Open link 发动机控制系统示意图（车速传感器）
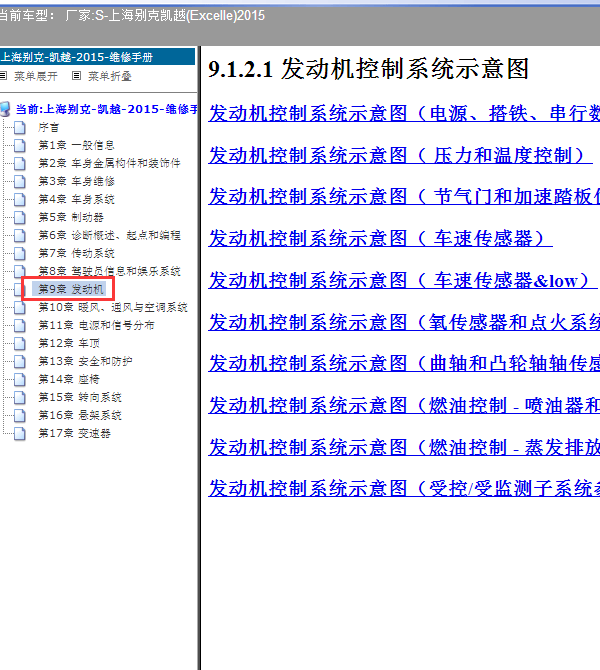Screen dimensions: 600x670 click(x=380, y=238)
